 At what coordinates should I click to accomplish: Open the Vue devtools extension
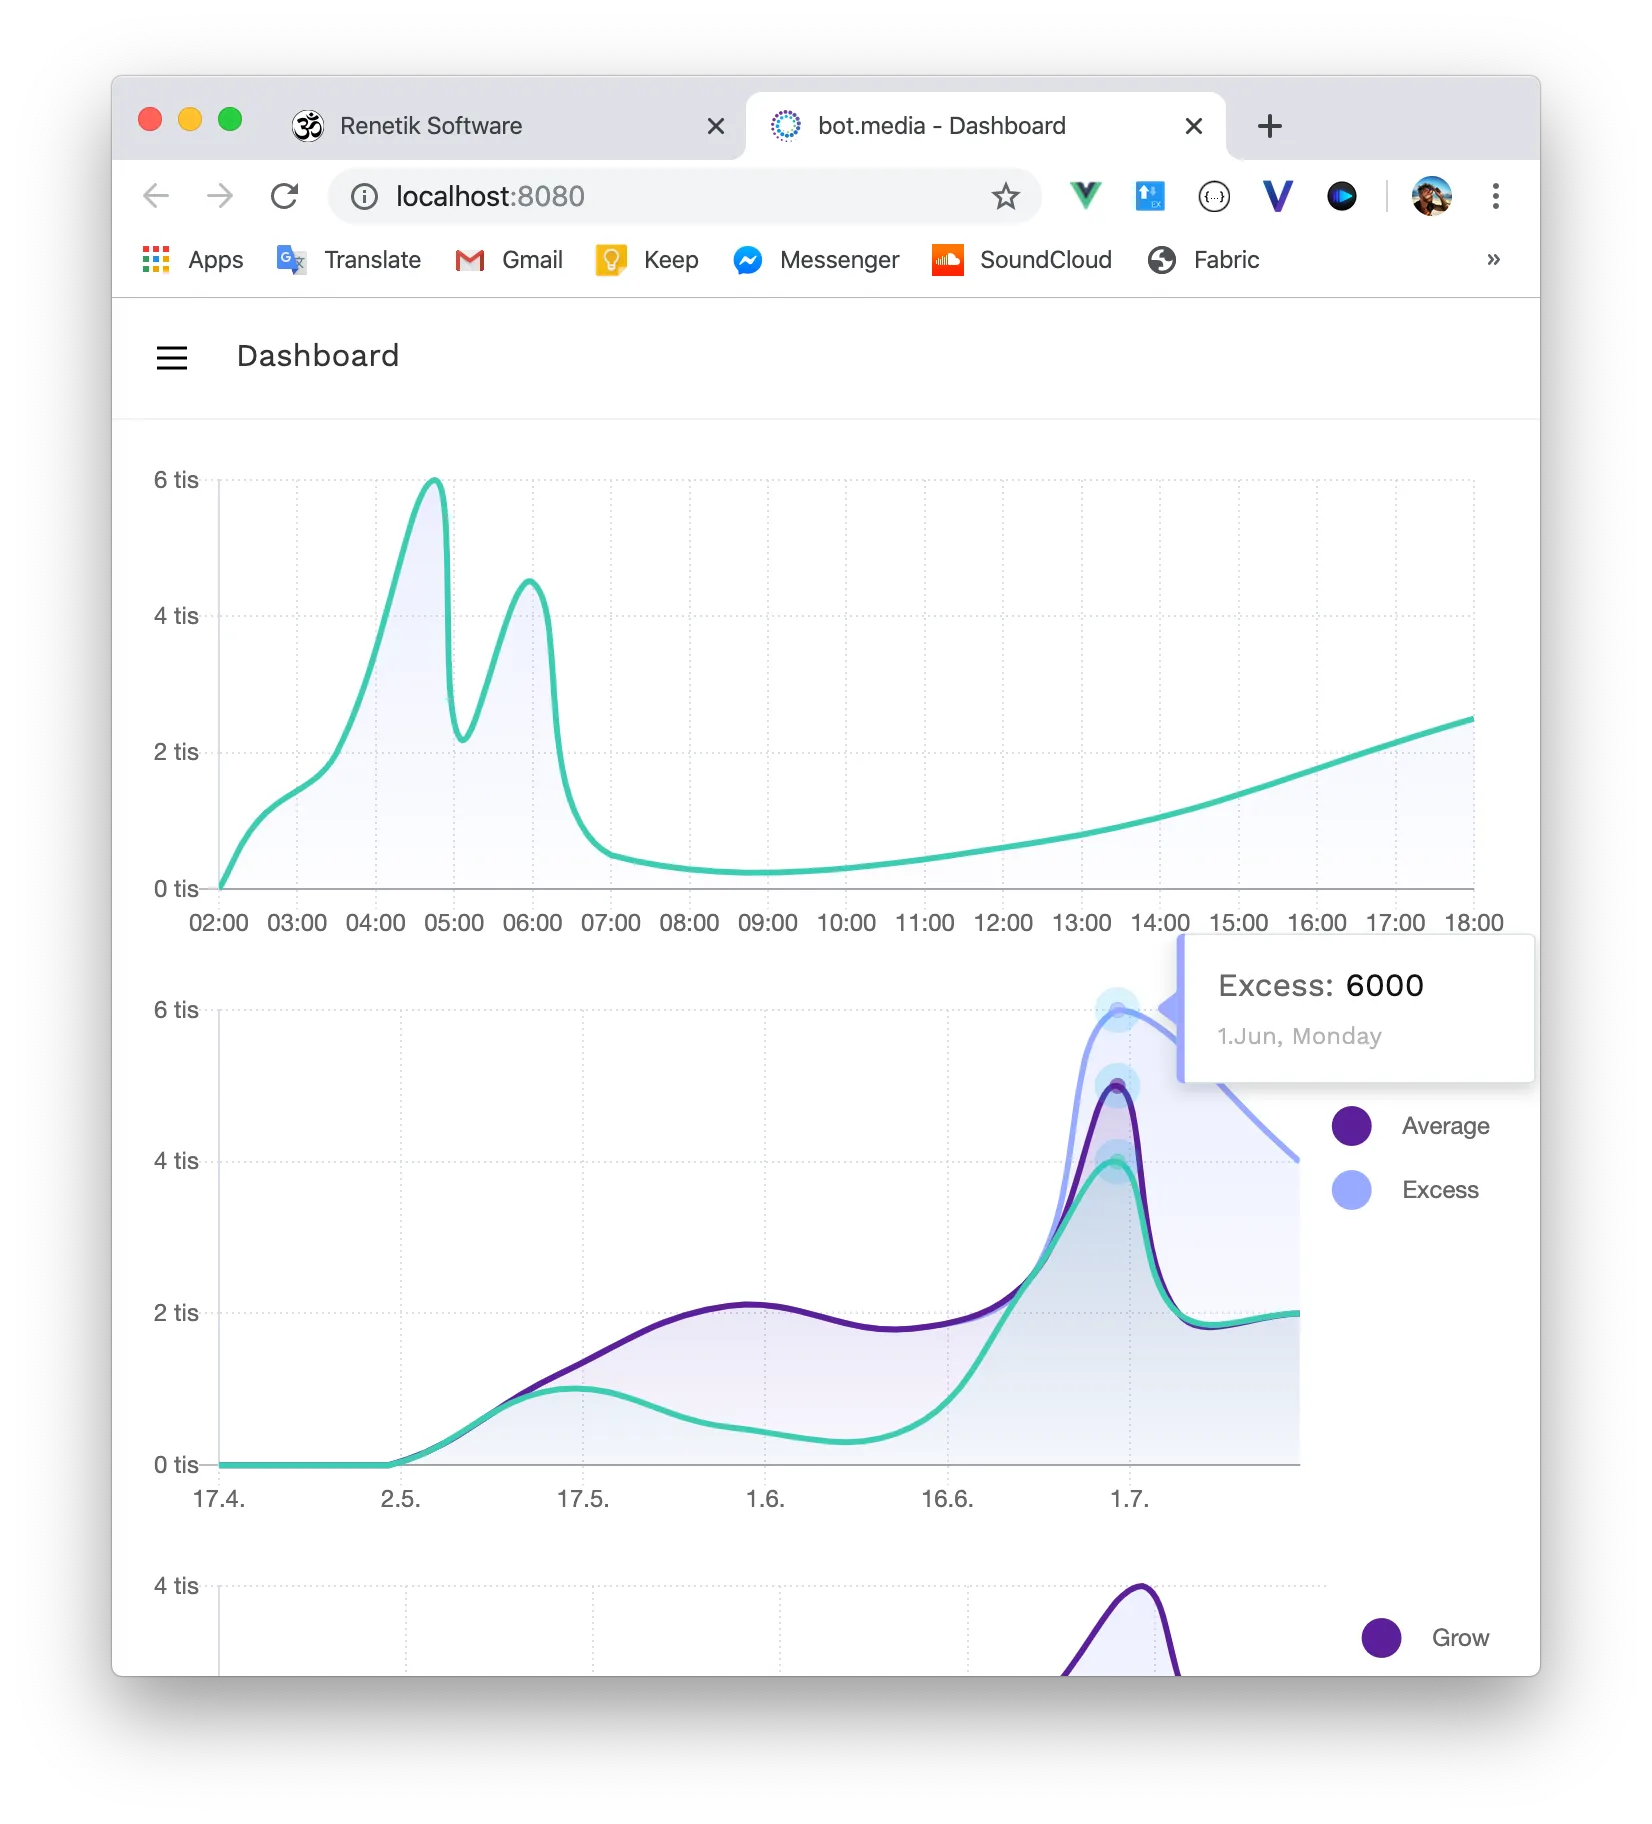coord(1085,195)
